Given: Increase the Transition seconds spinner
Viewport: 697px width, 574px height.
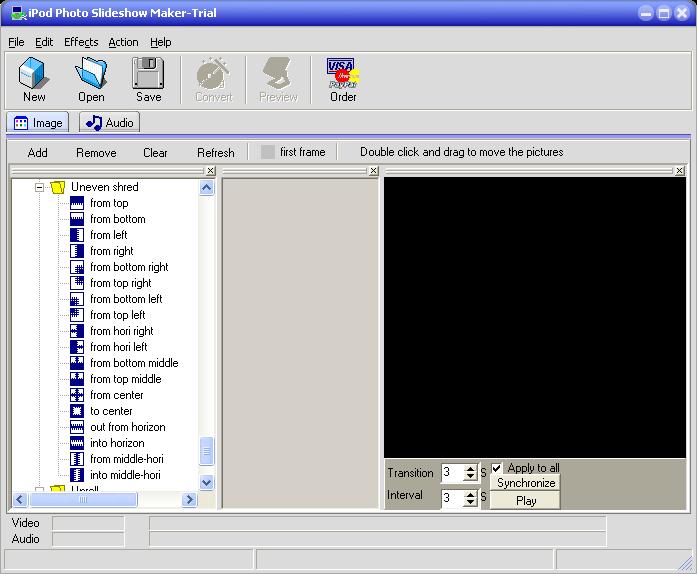Looking at the screenshot, I should coord(471,468).
